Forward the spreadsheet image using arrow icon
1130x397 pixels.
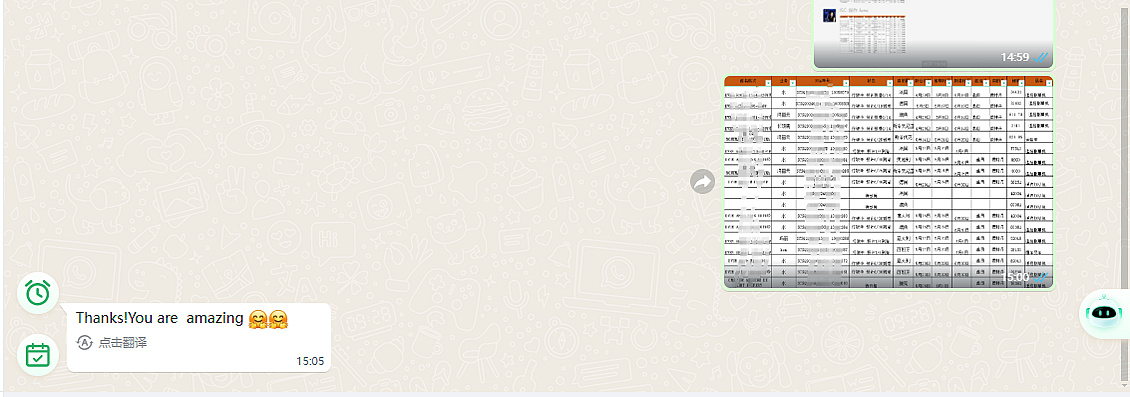click(703, 182)
